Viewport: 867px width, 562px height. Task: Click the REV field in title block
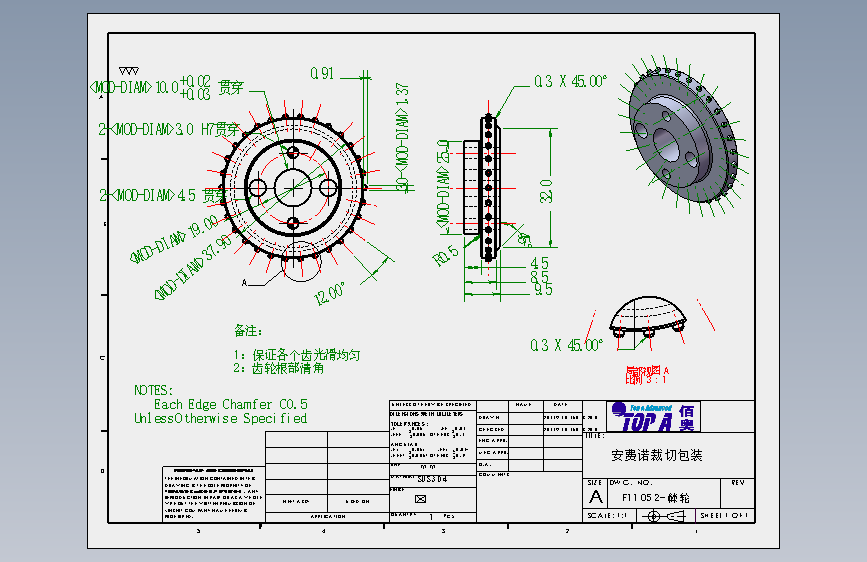738,482
